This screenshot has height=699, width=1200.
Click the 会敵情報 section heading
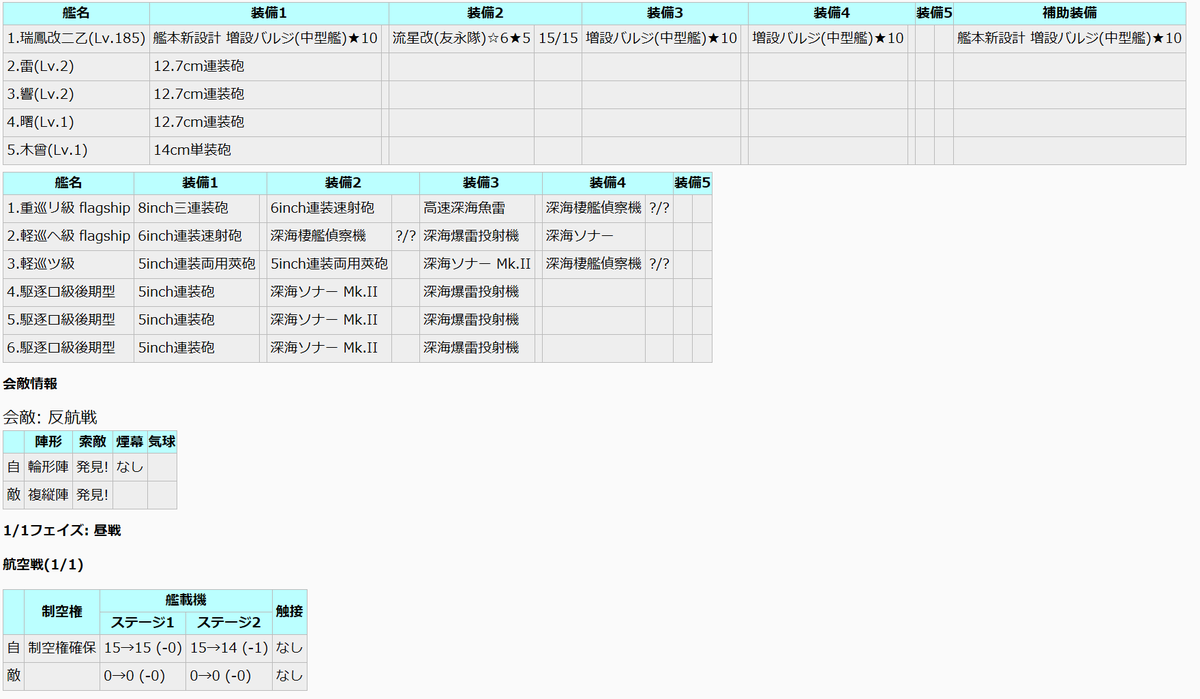pyautogui.click(x=30, y=383)
